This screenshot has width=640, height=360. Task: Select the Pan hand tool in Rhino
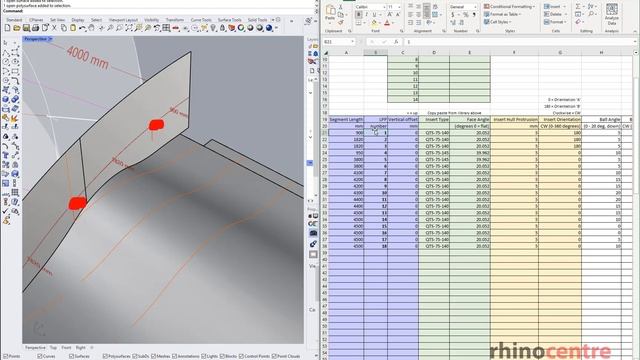92,28
